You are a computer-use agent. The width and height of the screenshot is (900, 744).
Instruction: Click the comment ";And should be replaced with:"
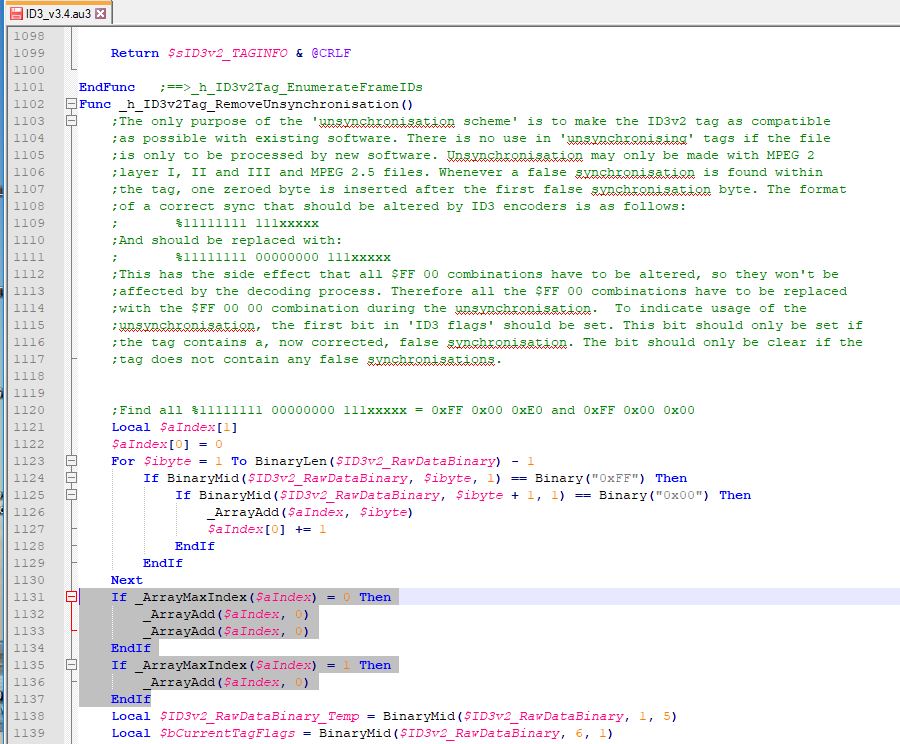[227, 240]
